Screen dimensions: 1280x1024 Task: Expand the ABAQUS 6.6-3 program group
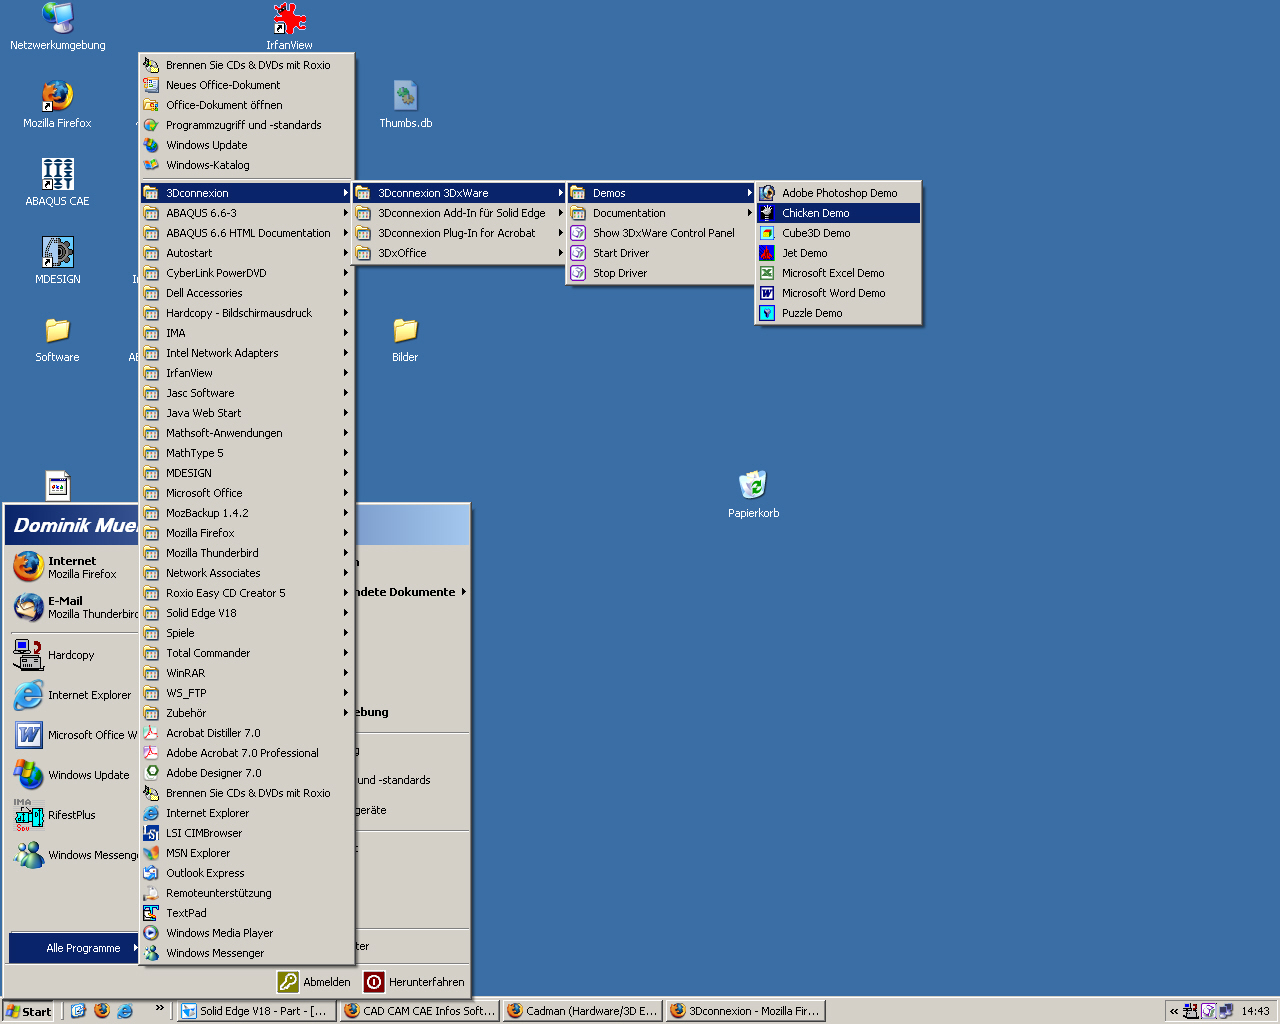pos(246,213)
